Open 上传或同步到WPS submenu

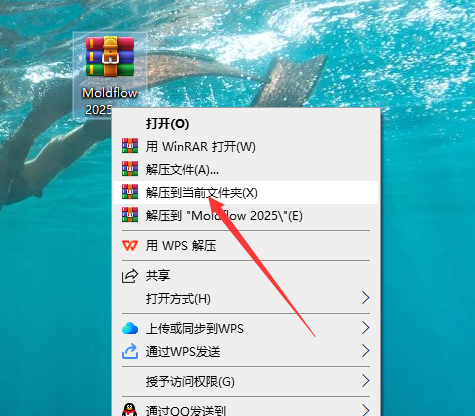pyautogui.click(x=246, y=328)
